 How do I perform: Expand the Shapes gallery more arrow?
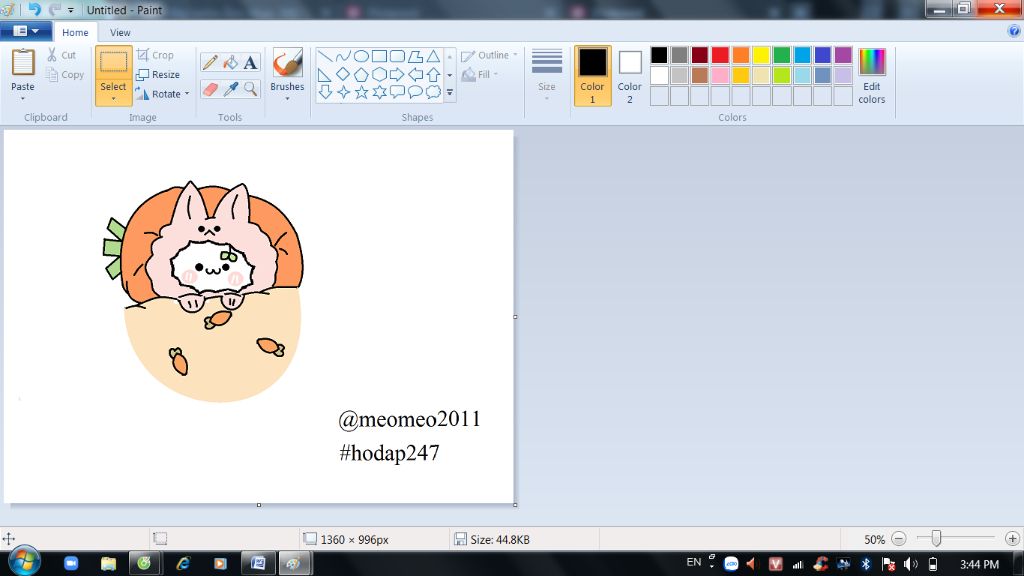click(449, 93)
